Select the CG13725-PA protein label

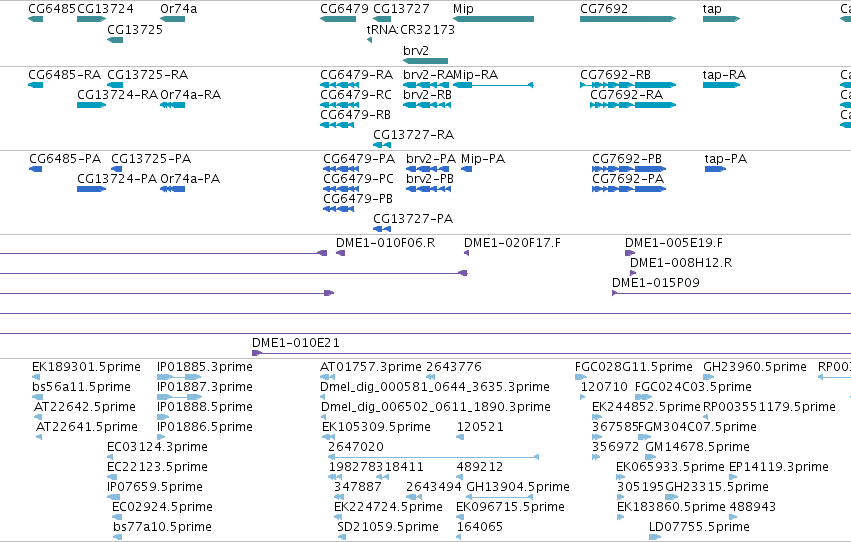151,159
